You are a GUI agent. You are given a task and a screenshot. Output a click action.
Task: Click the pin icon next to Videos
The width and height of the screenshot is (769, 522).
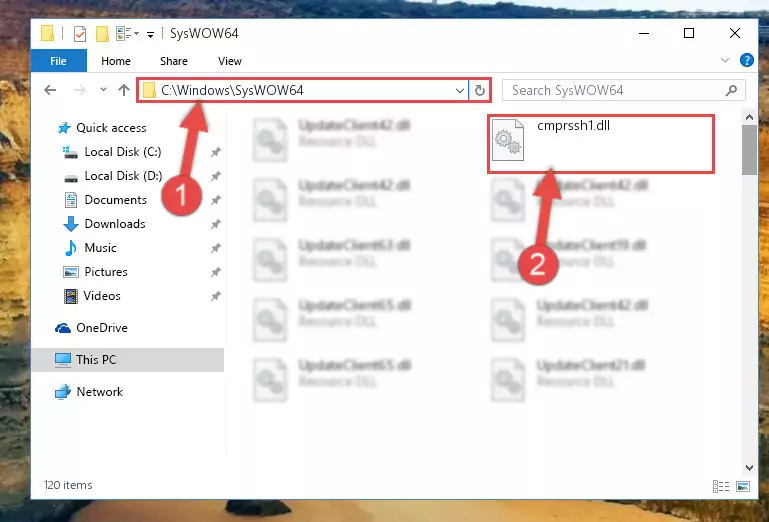[215, 296]
